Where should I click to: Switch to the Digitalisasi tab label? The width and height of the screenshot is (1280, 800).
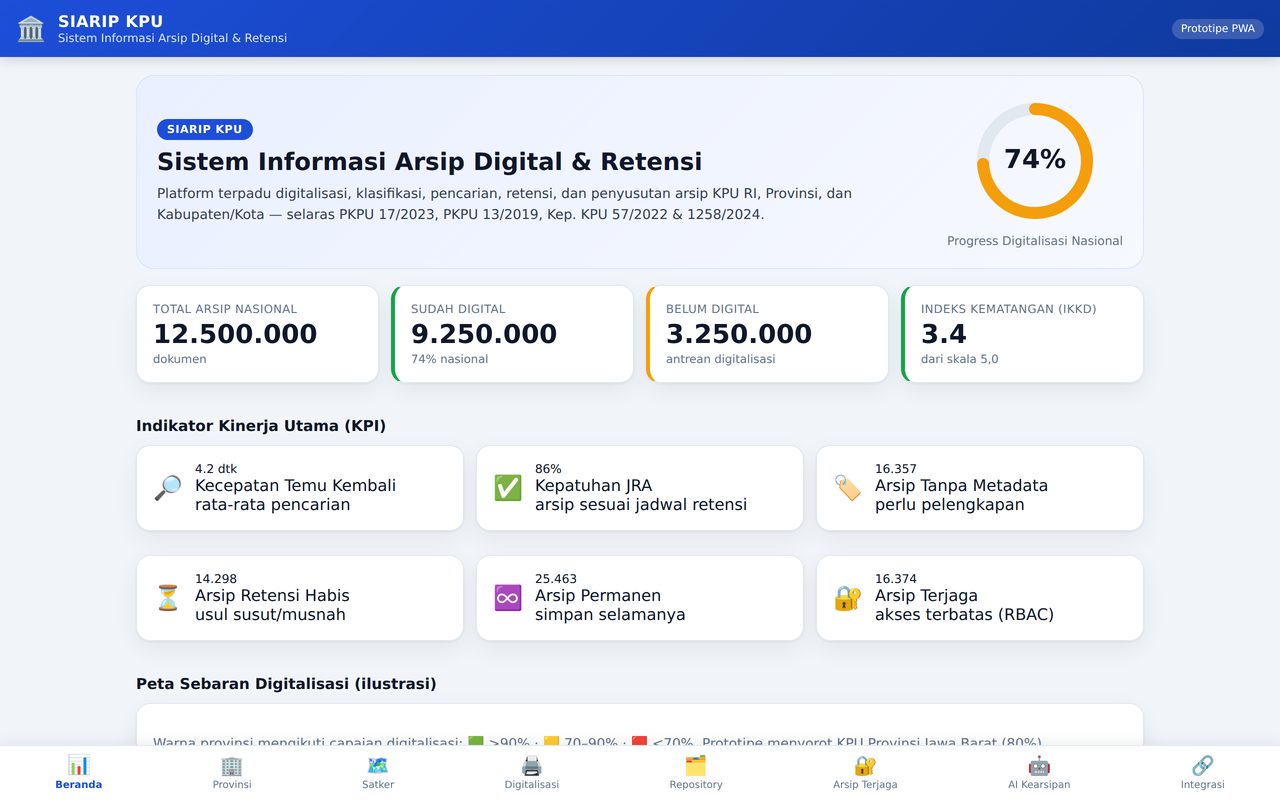(532, 785)
